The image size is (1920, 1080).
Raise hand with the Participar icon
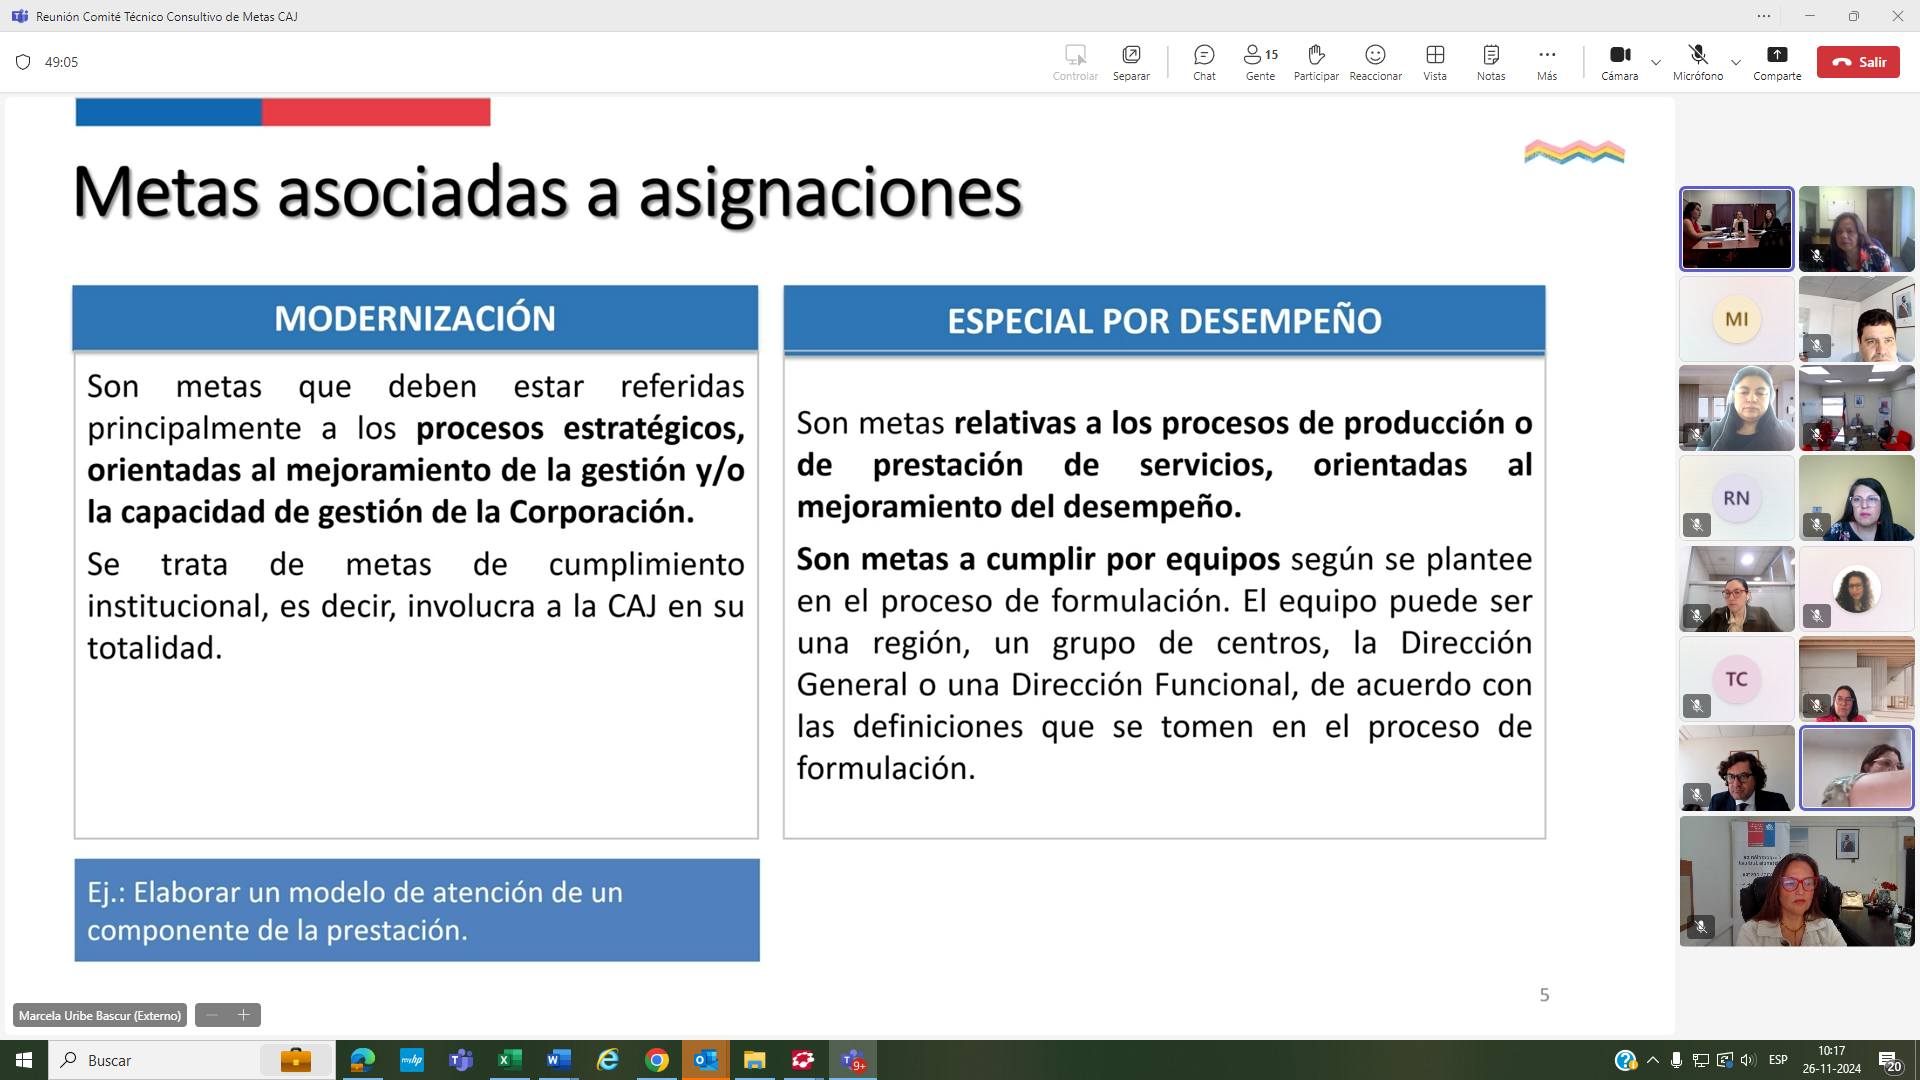coord(1315,62)
